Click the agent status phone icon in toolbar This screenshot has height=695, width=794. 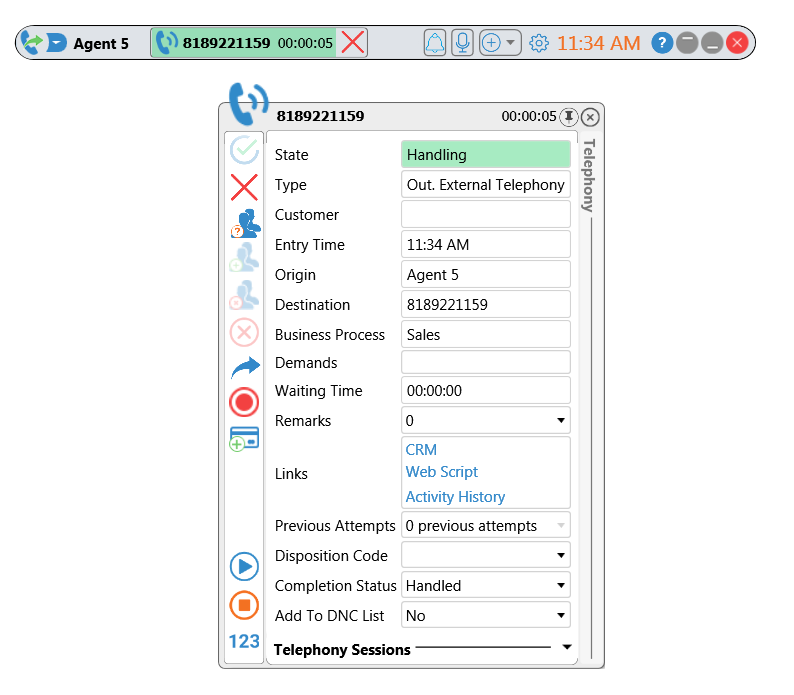pyautogui.click(x=31, y=43)
